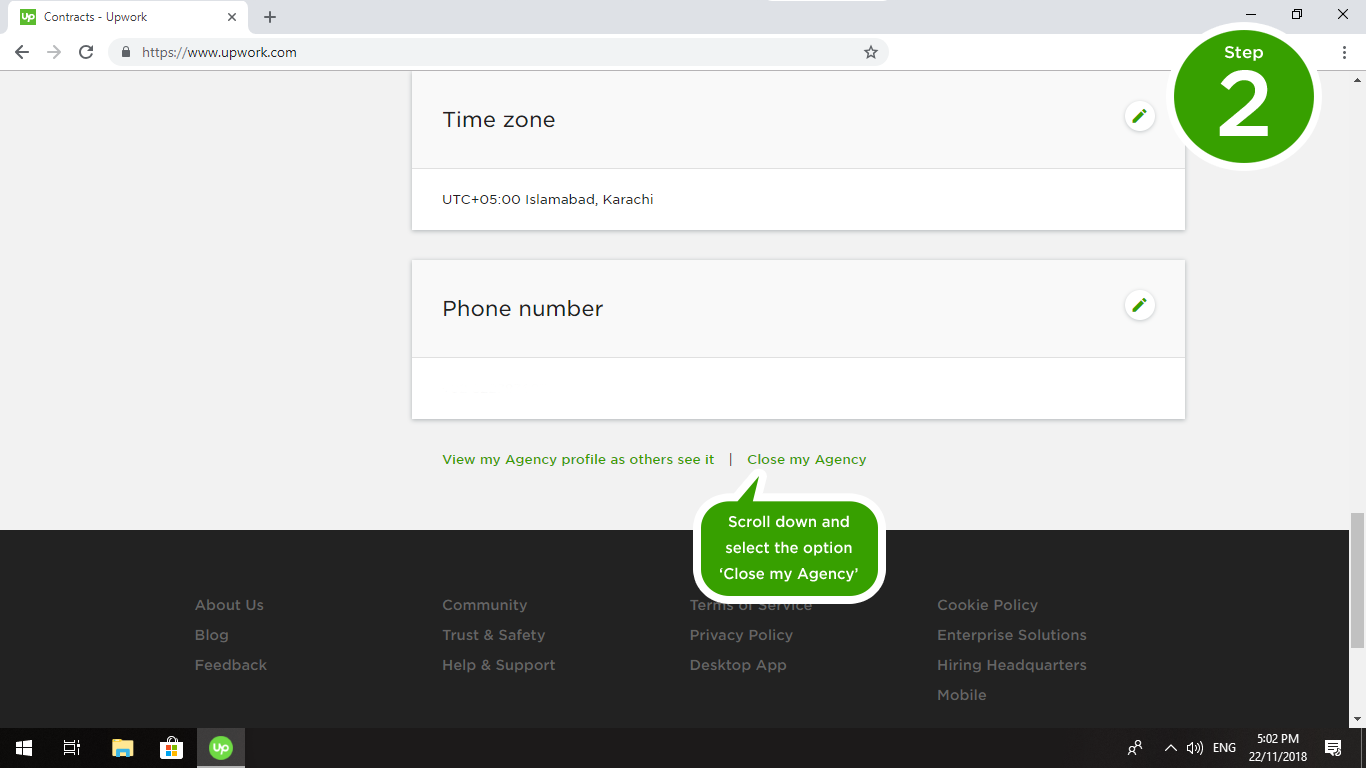
Task: Go back to previous page
Action: point(22,52)
